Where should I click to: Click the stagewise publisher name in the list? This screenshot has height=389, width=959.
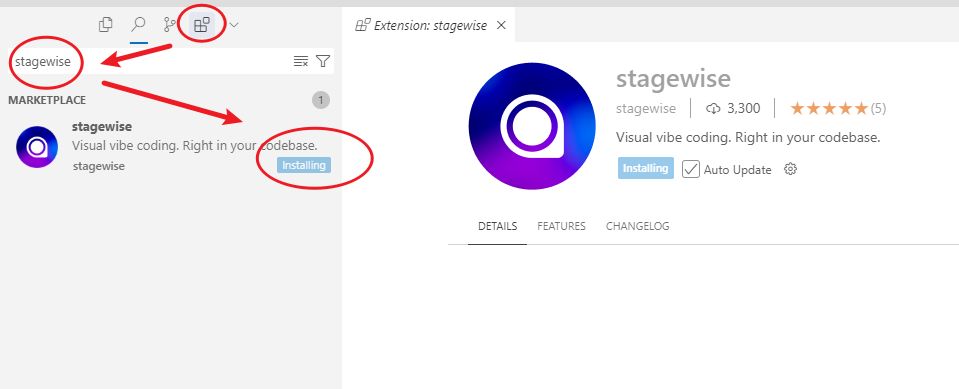tap(98, 166)
